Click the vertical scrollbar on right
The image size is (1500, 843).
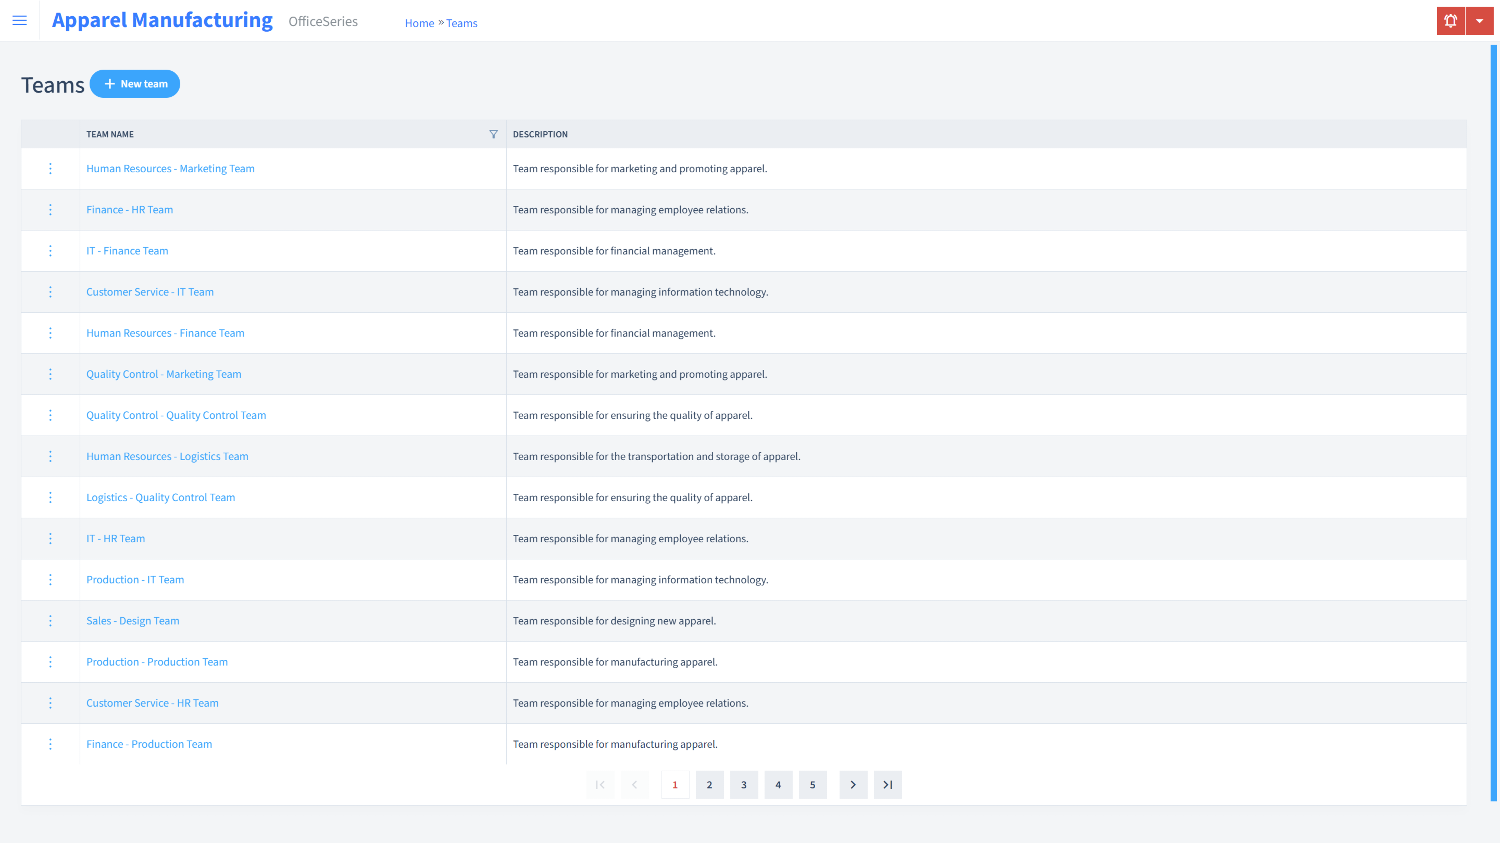coord(1493,420)
